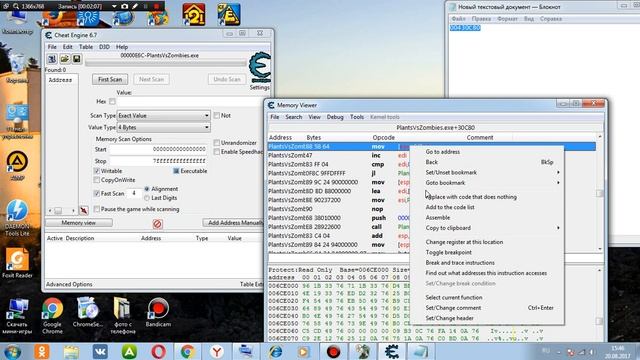The width and height of the screenshot is (640, 360).
Task: Click the Start address field
Action: click(x=158, y=149)
